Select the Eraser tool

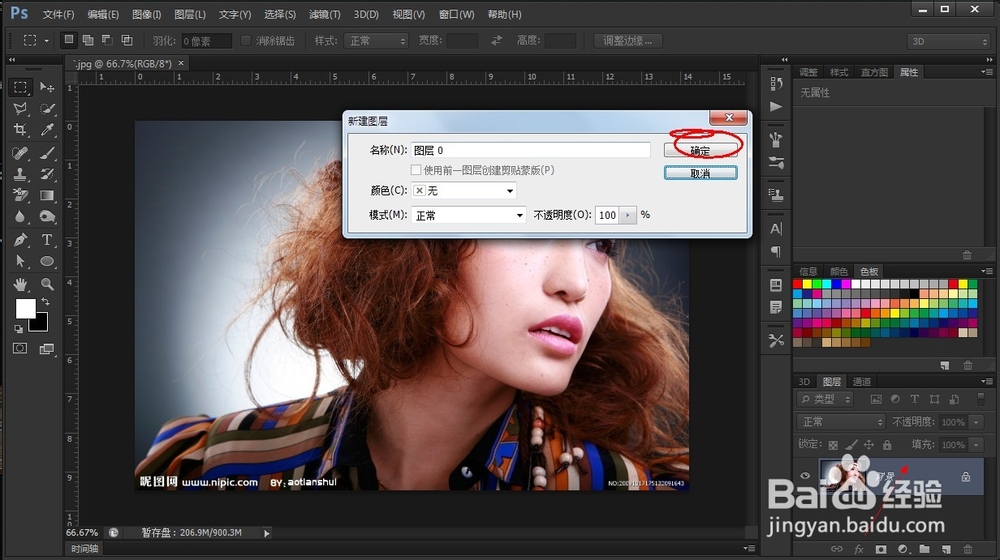20,195
